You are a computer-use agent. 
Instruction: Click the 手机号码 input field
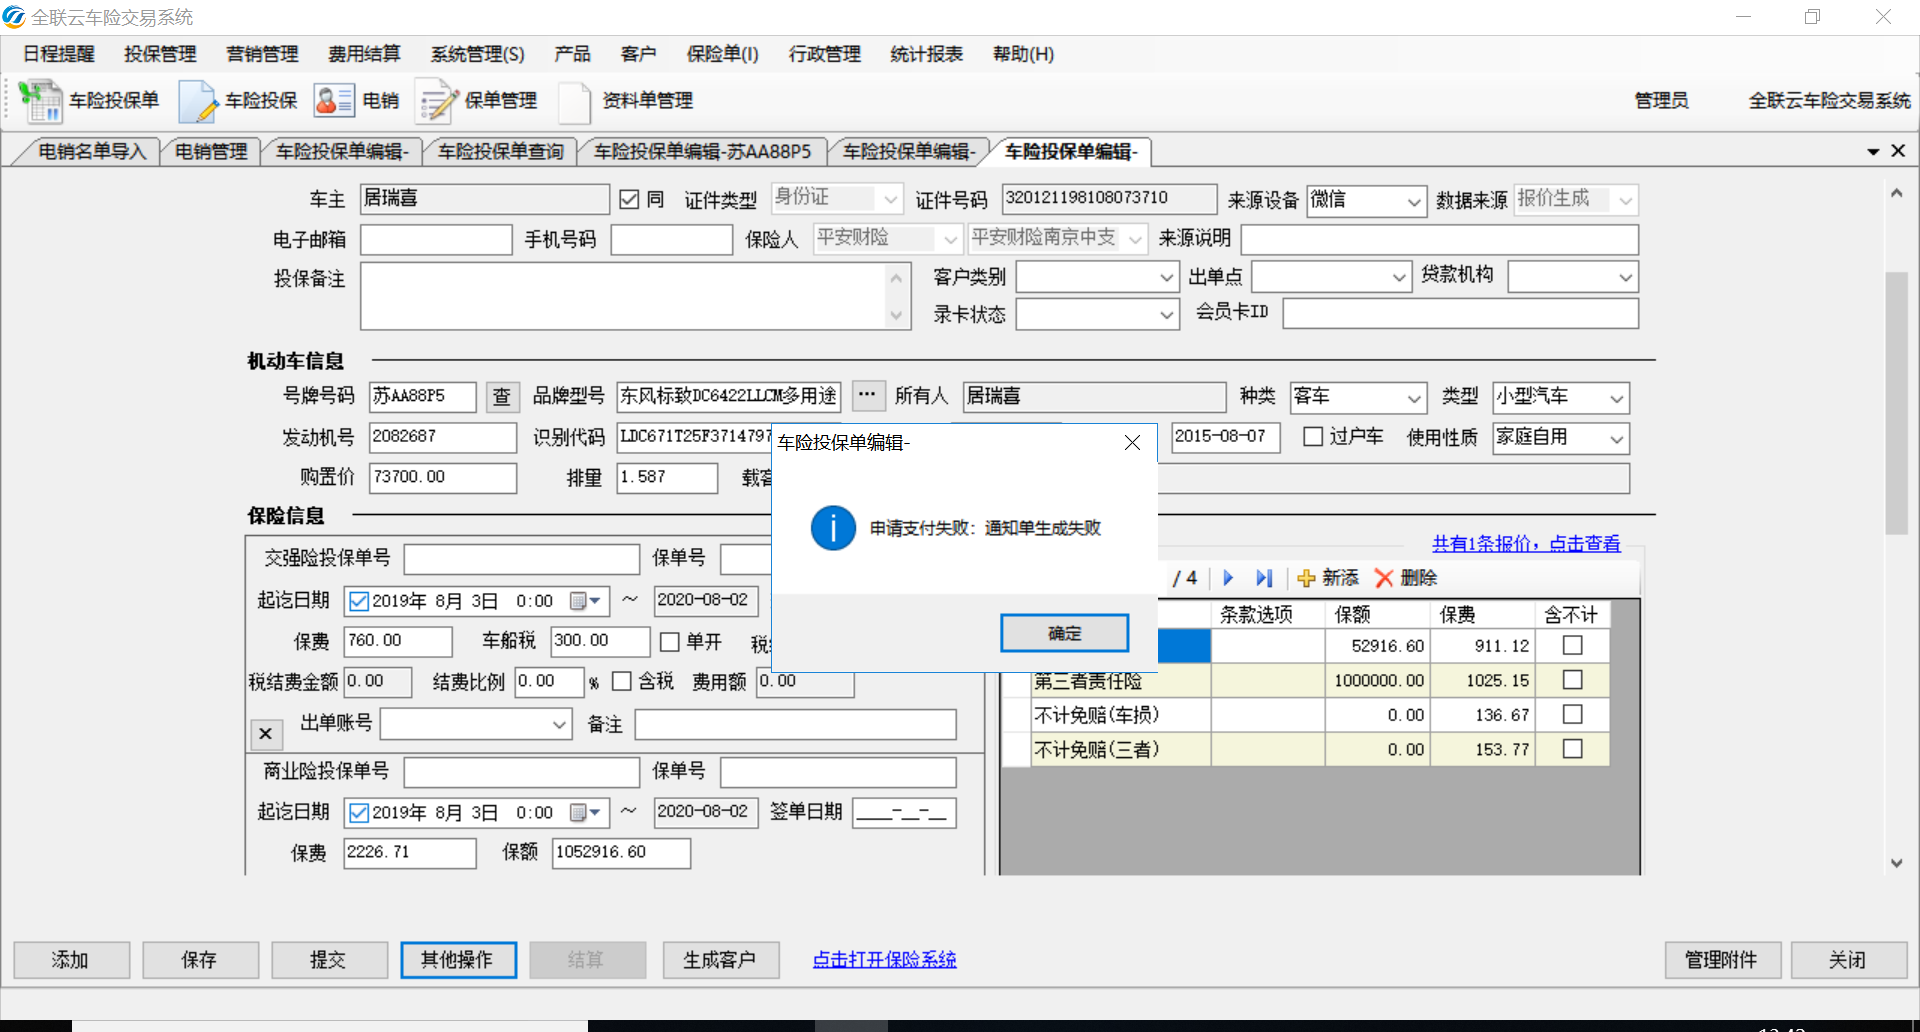coord(671,240)
